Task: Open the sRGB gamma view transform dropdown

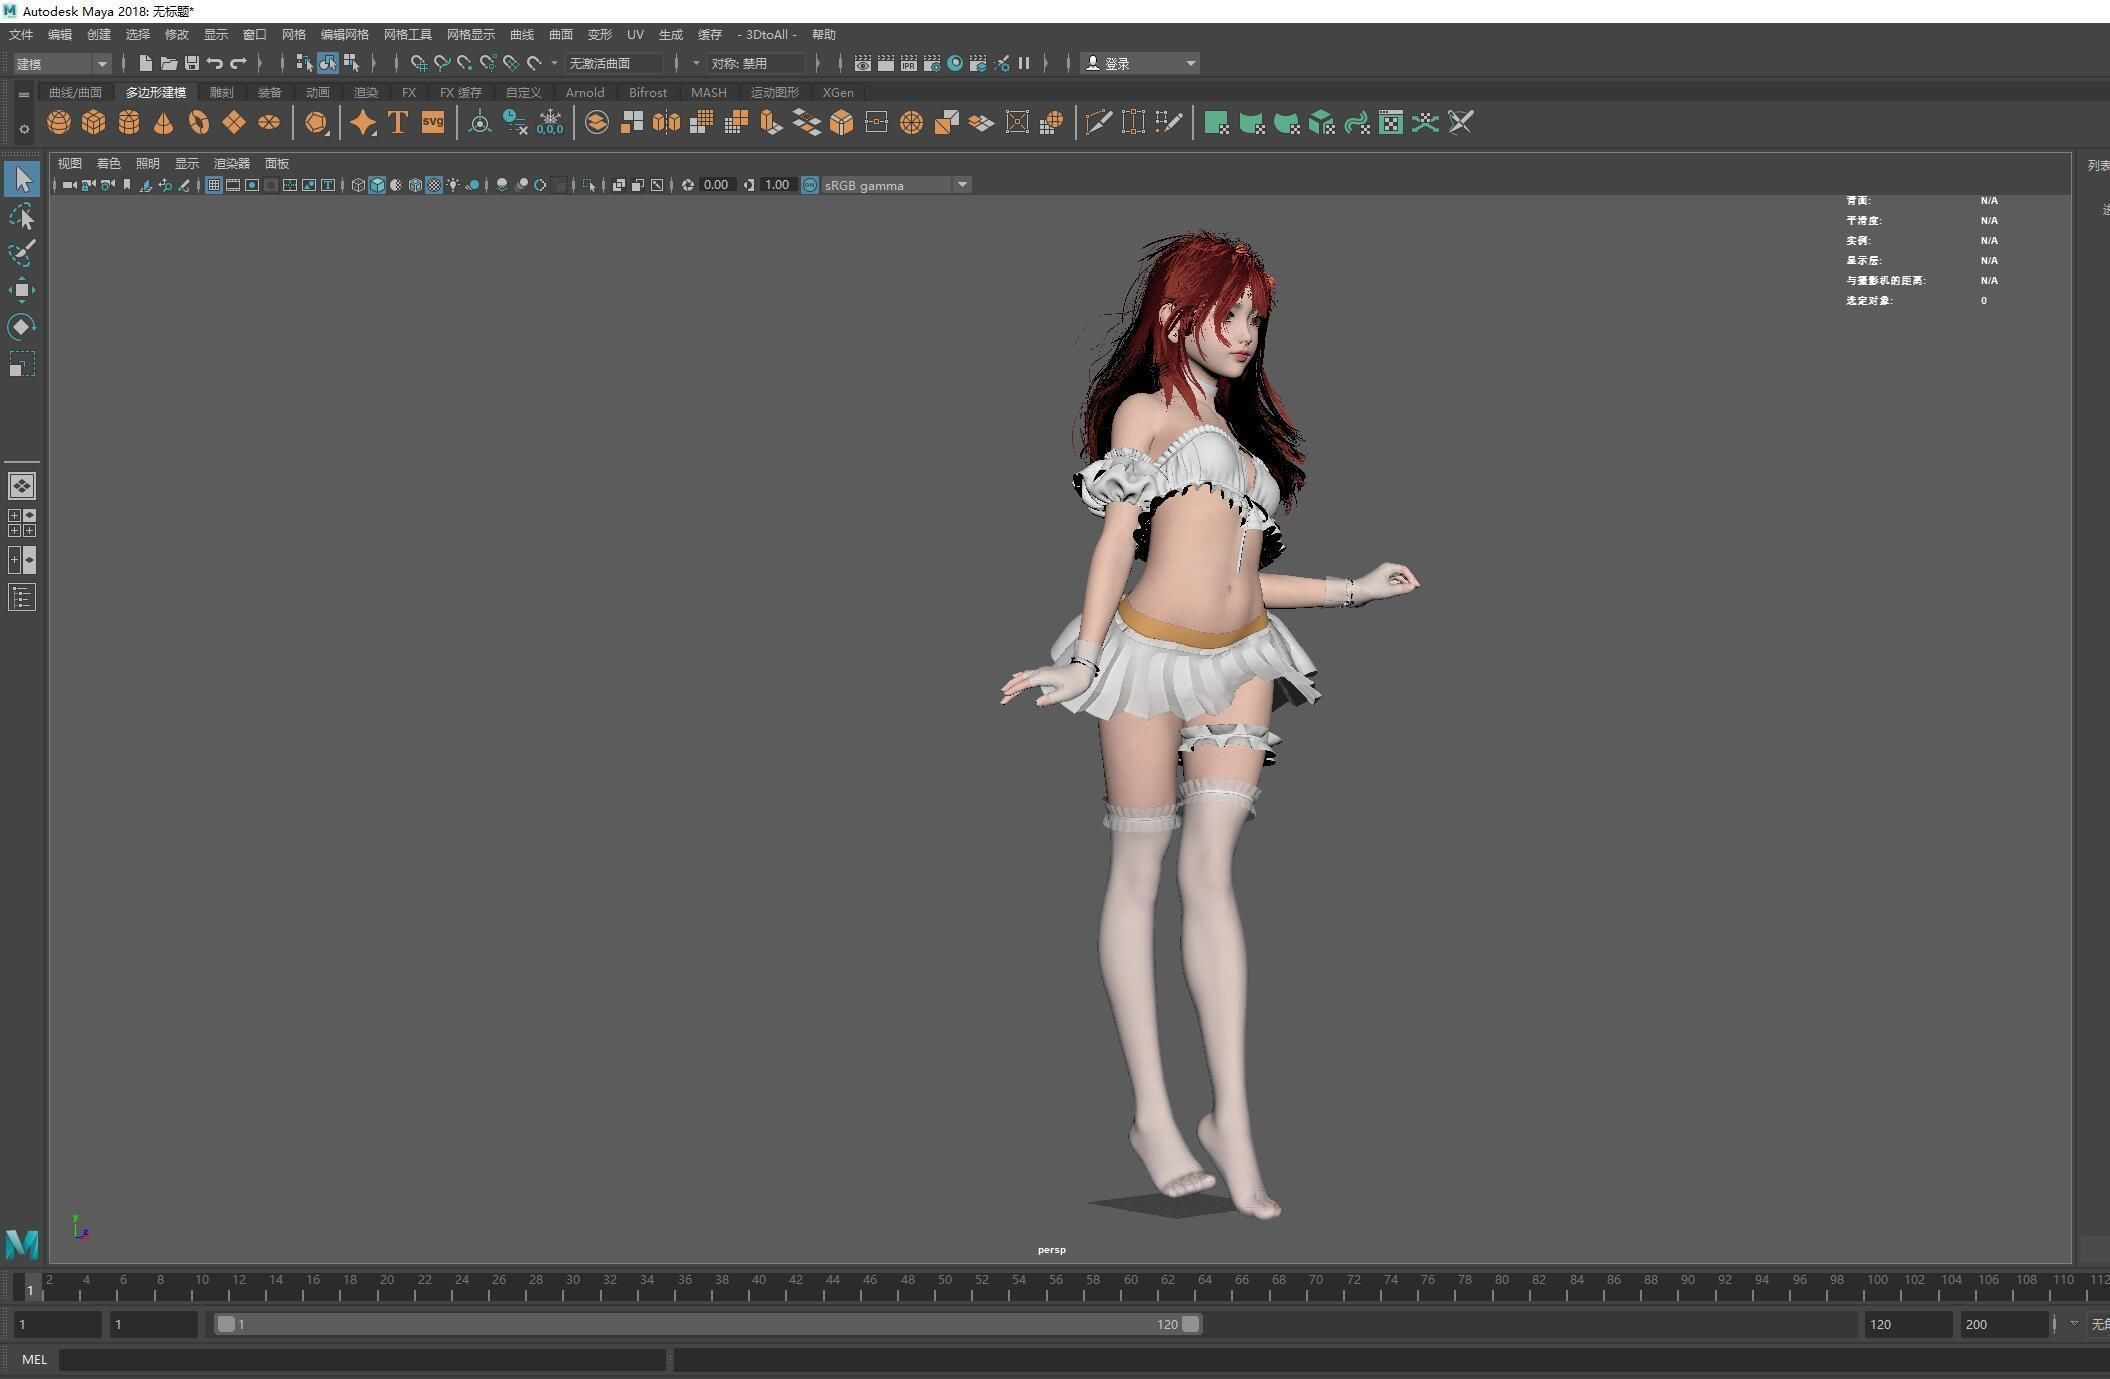Action: [x=896, y=185]
